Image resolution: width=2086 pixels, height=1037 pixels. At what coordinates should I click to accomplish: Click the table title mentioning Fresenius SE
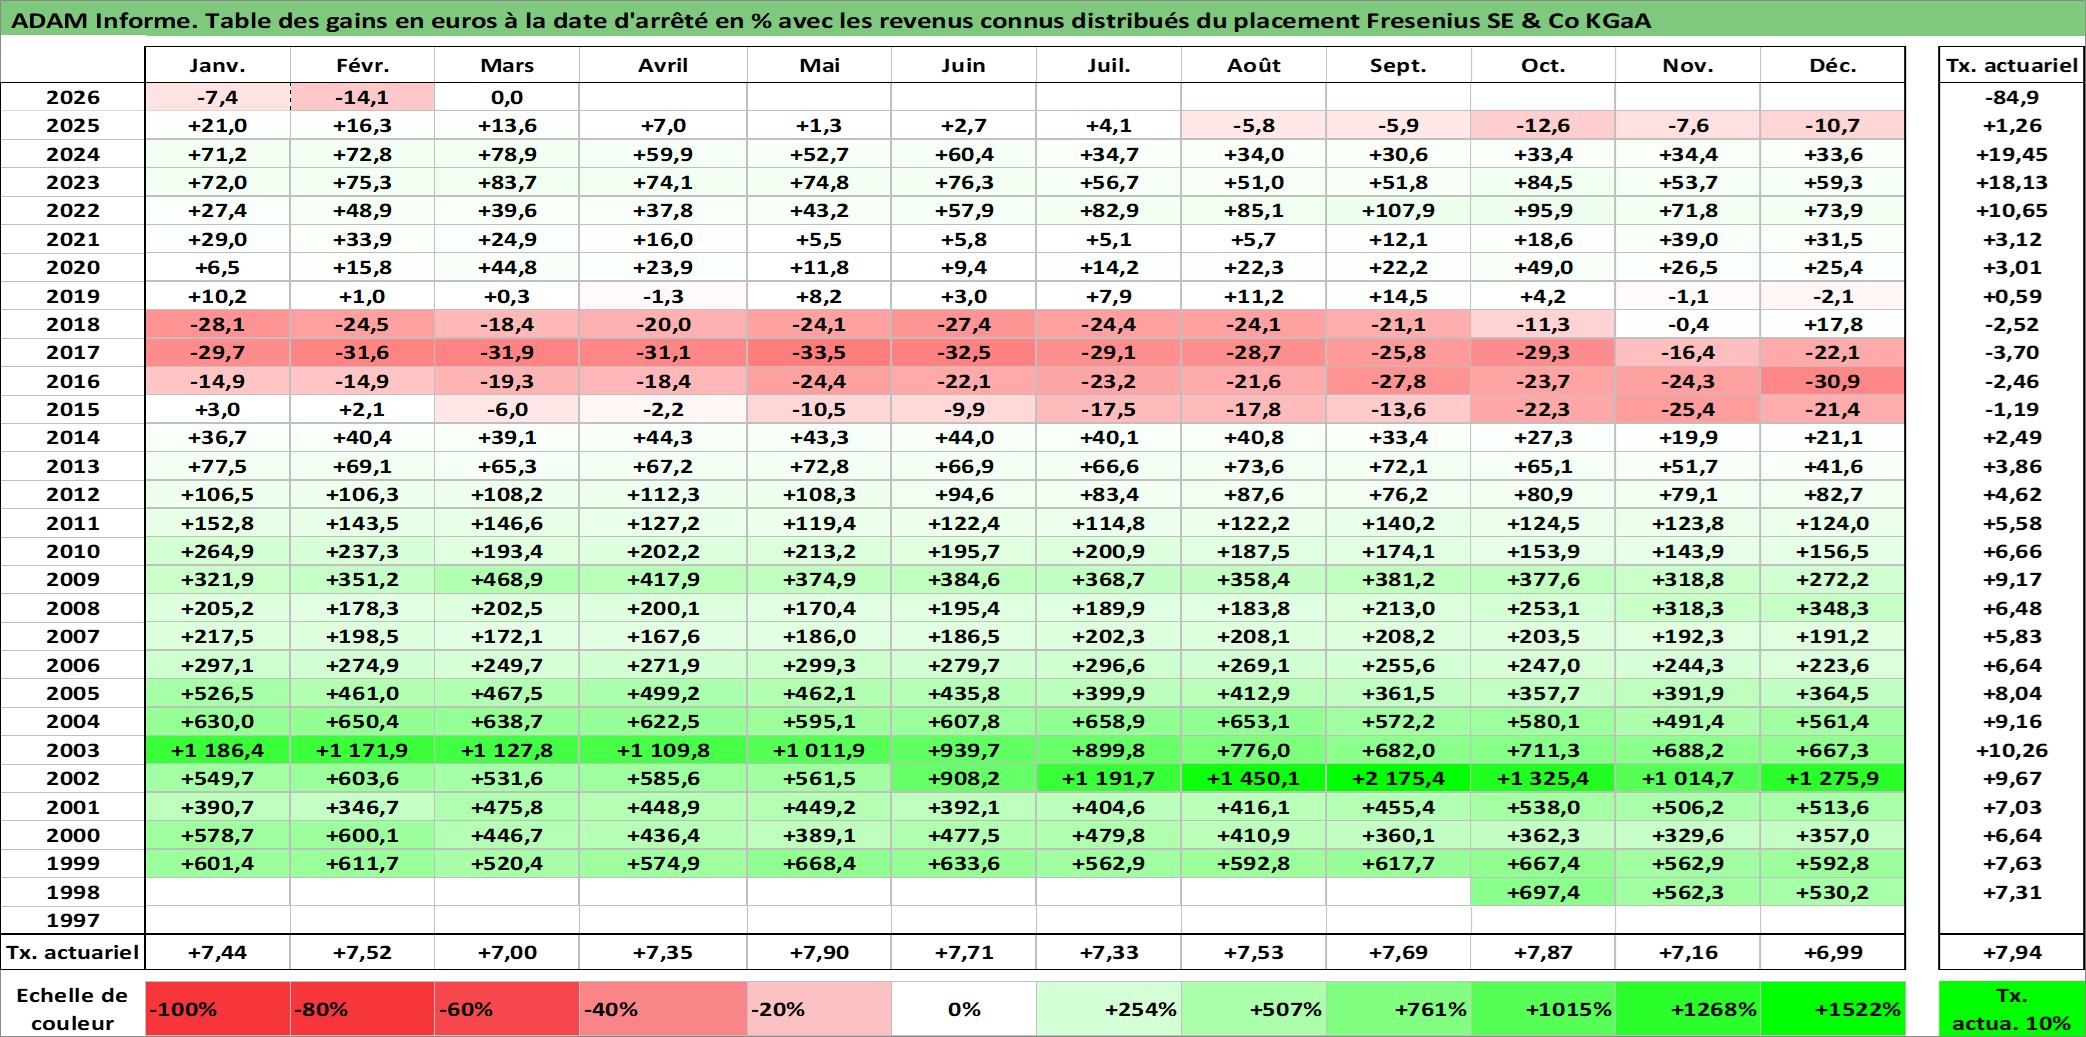[x=831, y=20]
